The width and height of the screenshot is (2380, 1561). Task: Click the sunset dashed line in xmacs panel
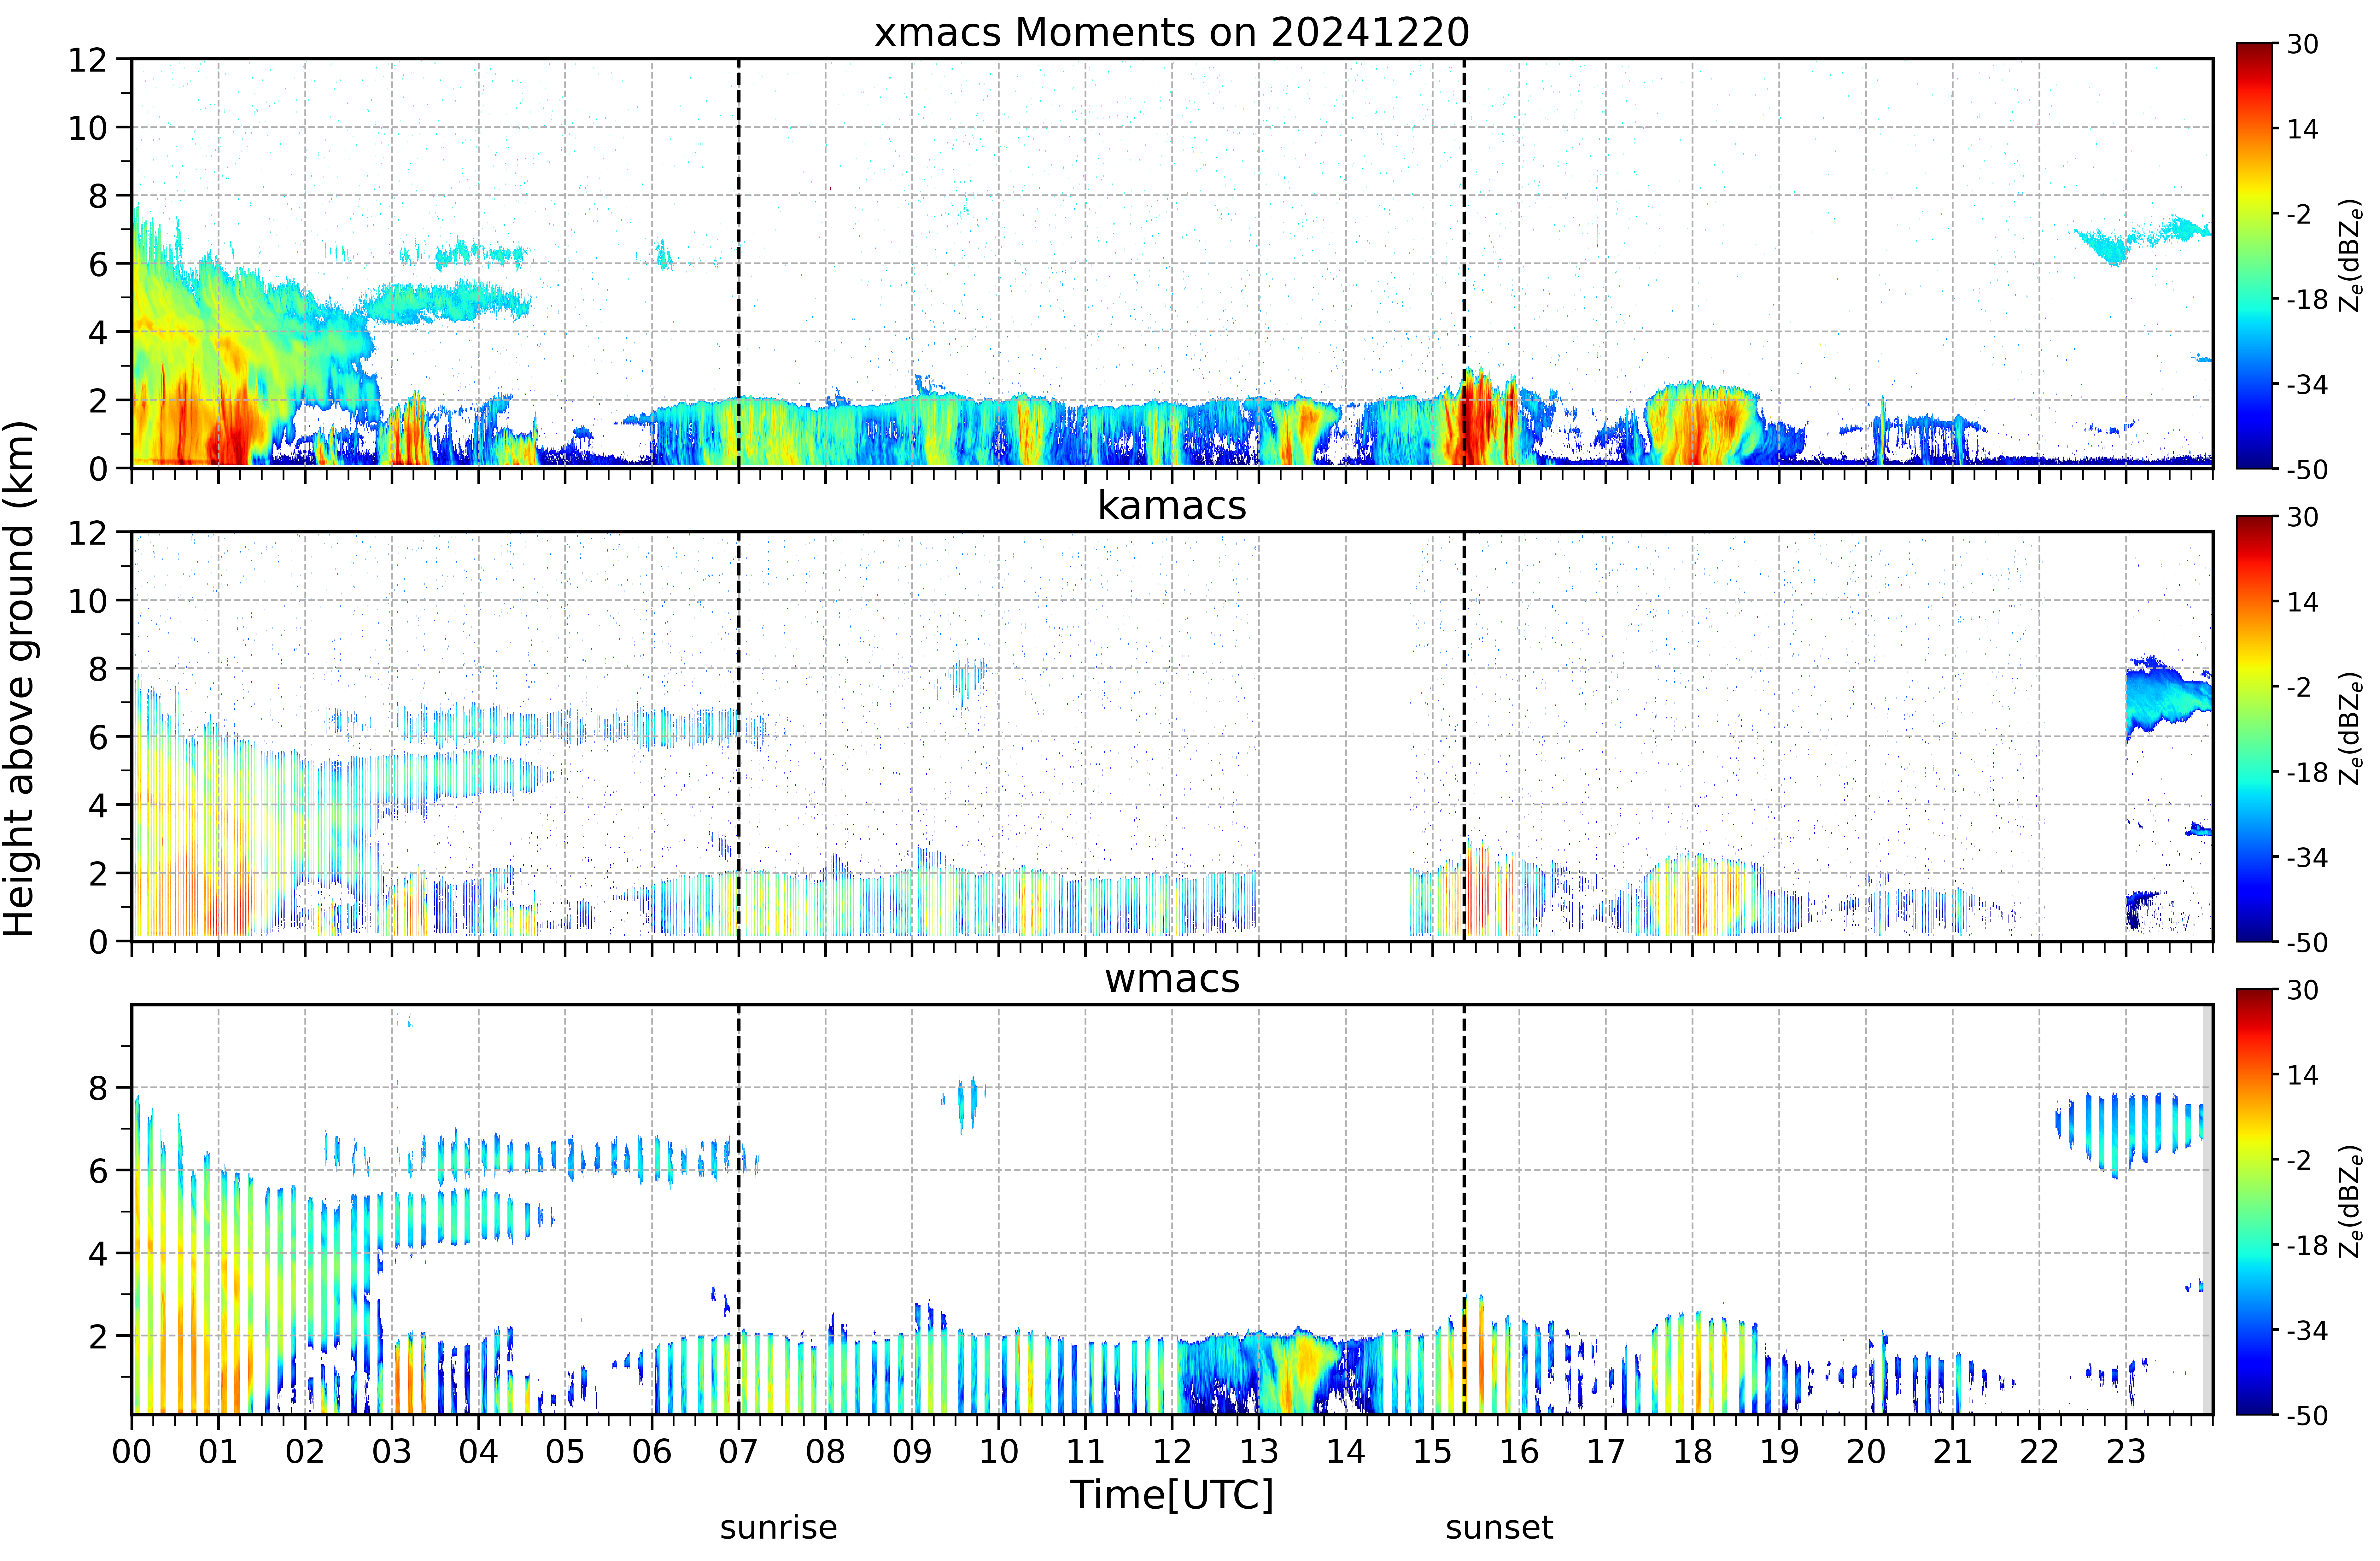1464,263
